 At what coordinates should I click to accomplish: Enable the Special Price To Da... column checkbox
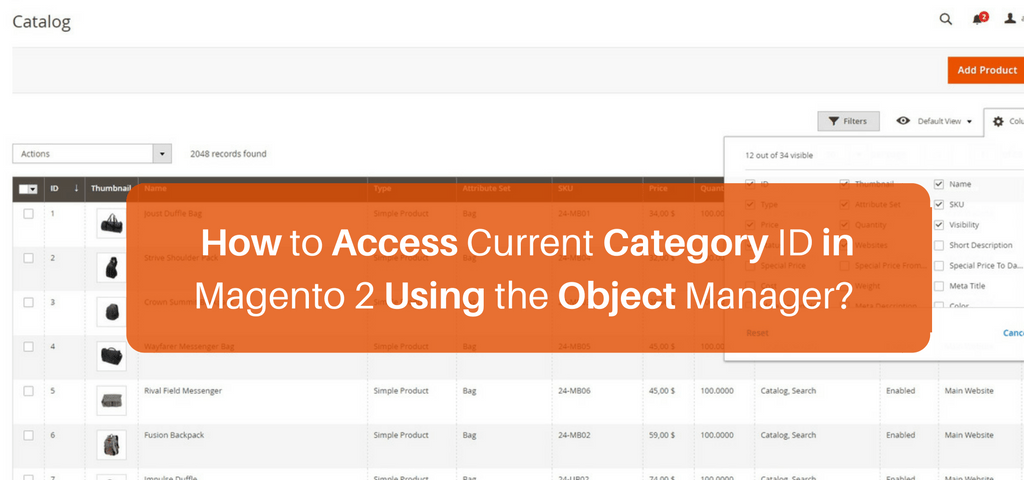point(938,266)
